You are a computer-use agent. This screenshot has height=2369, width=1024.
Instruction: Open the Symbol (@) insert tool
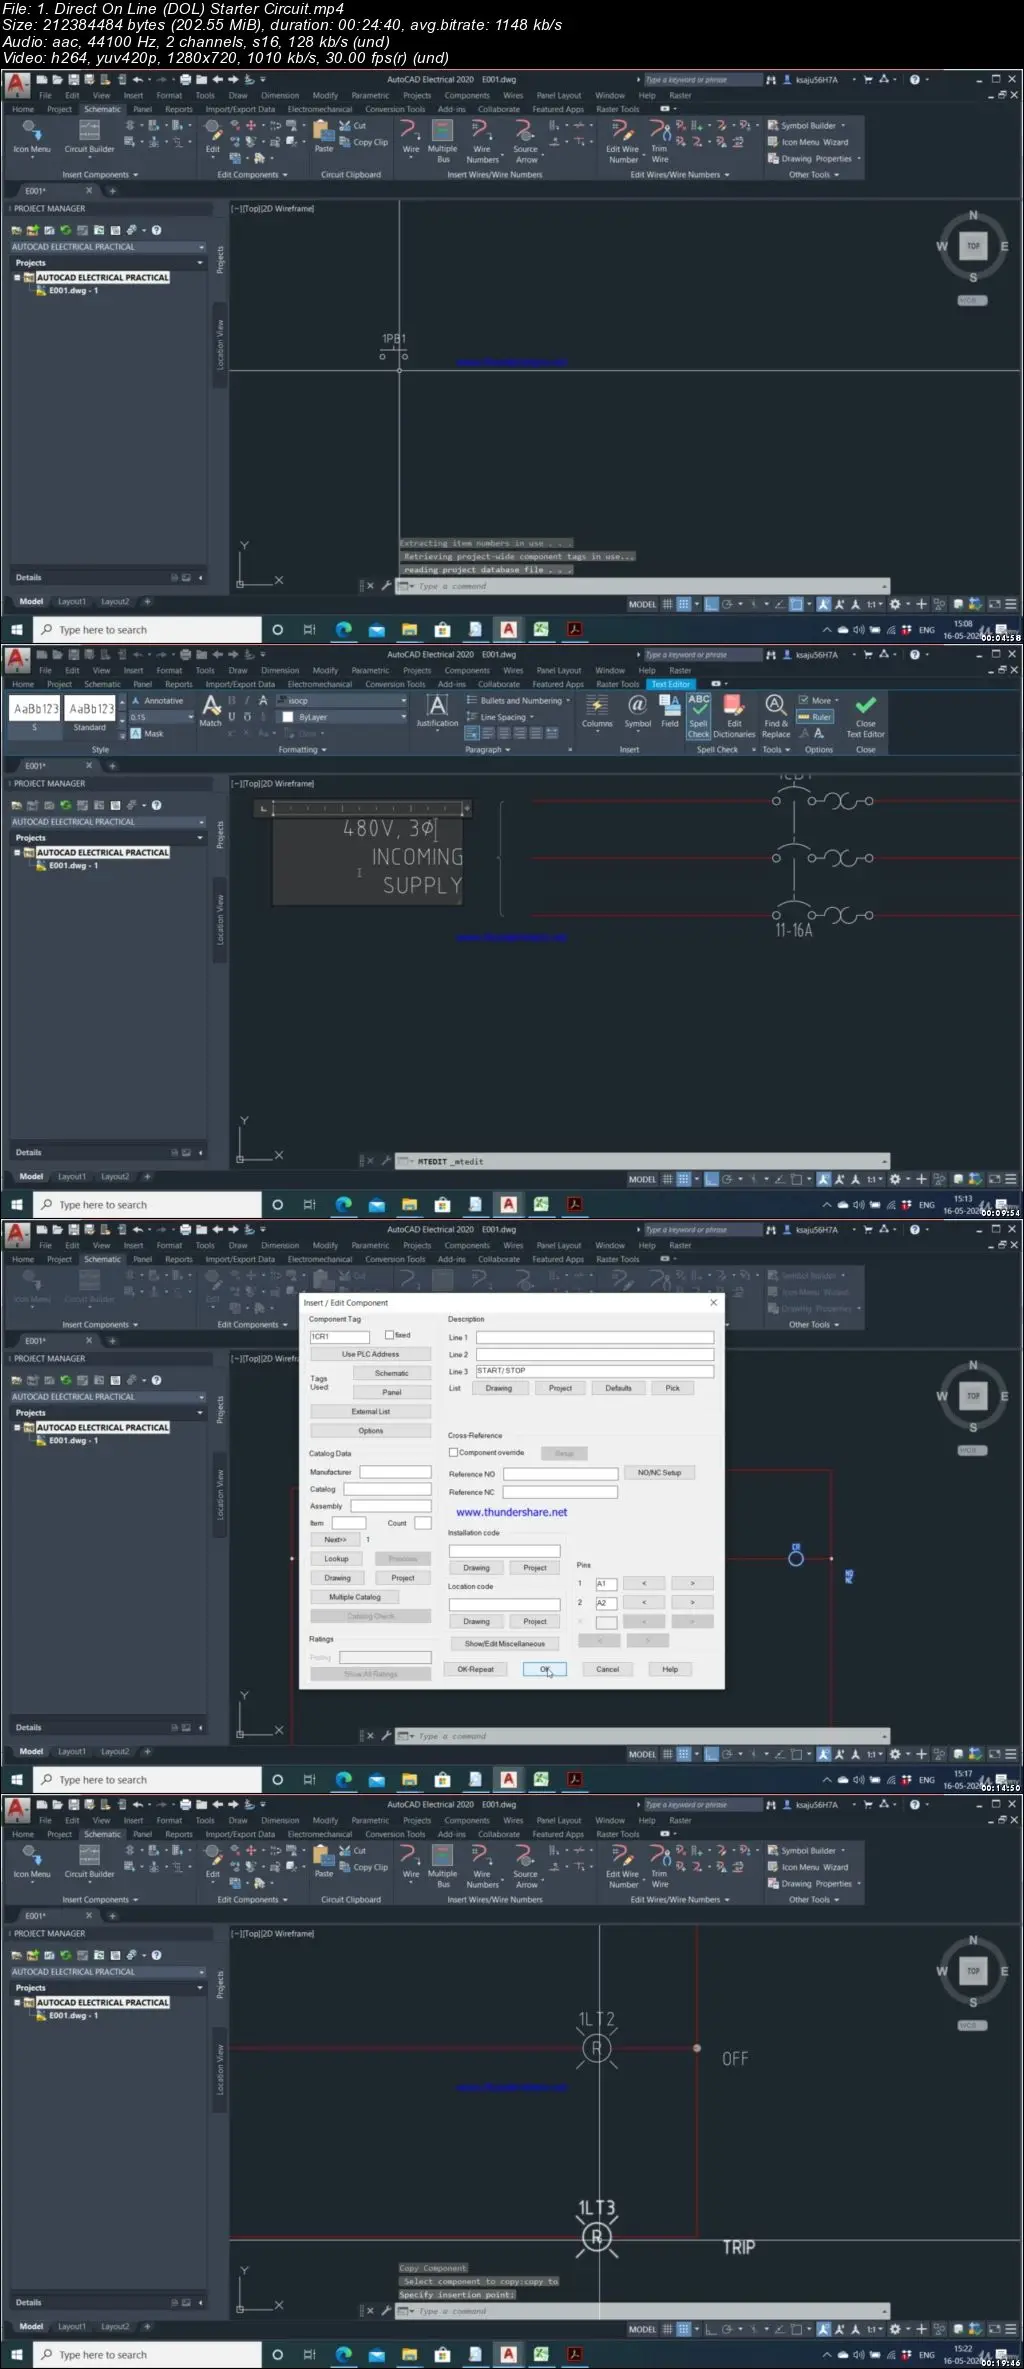pyautogui.click(x=637, y=711)
